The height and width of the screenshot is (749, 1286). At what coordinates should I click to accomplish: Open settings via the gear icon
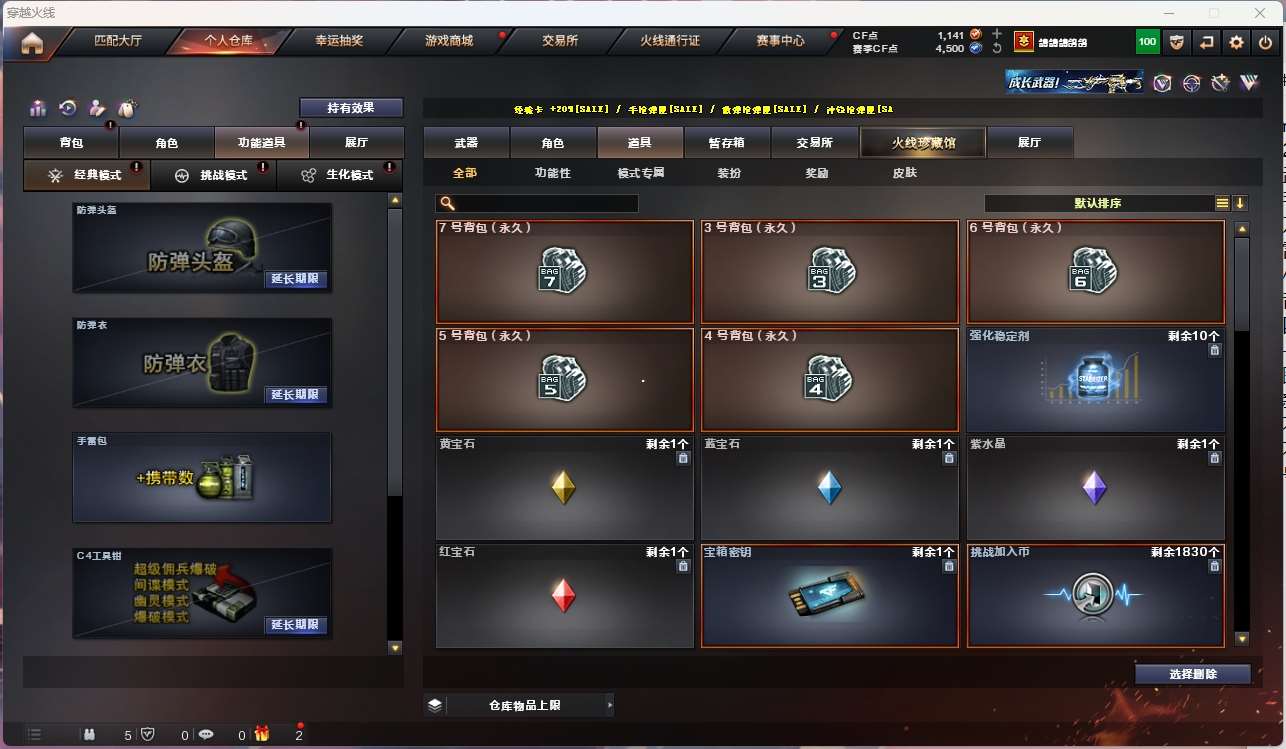point(1237,42)
